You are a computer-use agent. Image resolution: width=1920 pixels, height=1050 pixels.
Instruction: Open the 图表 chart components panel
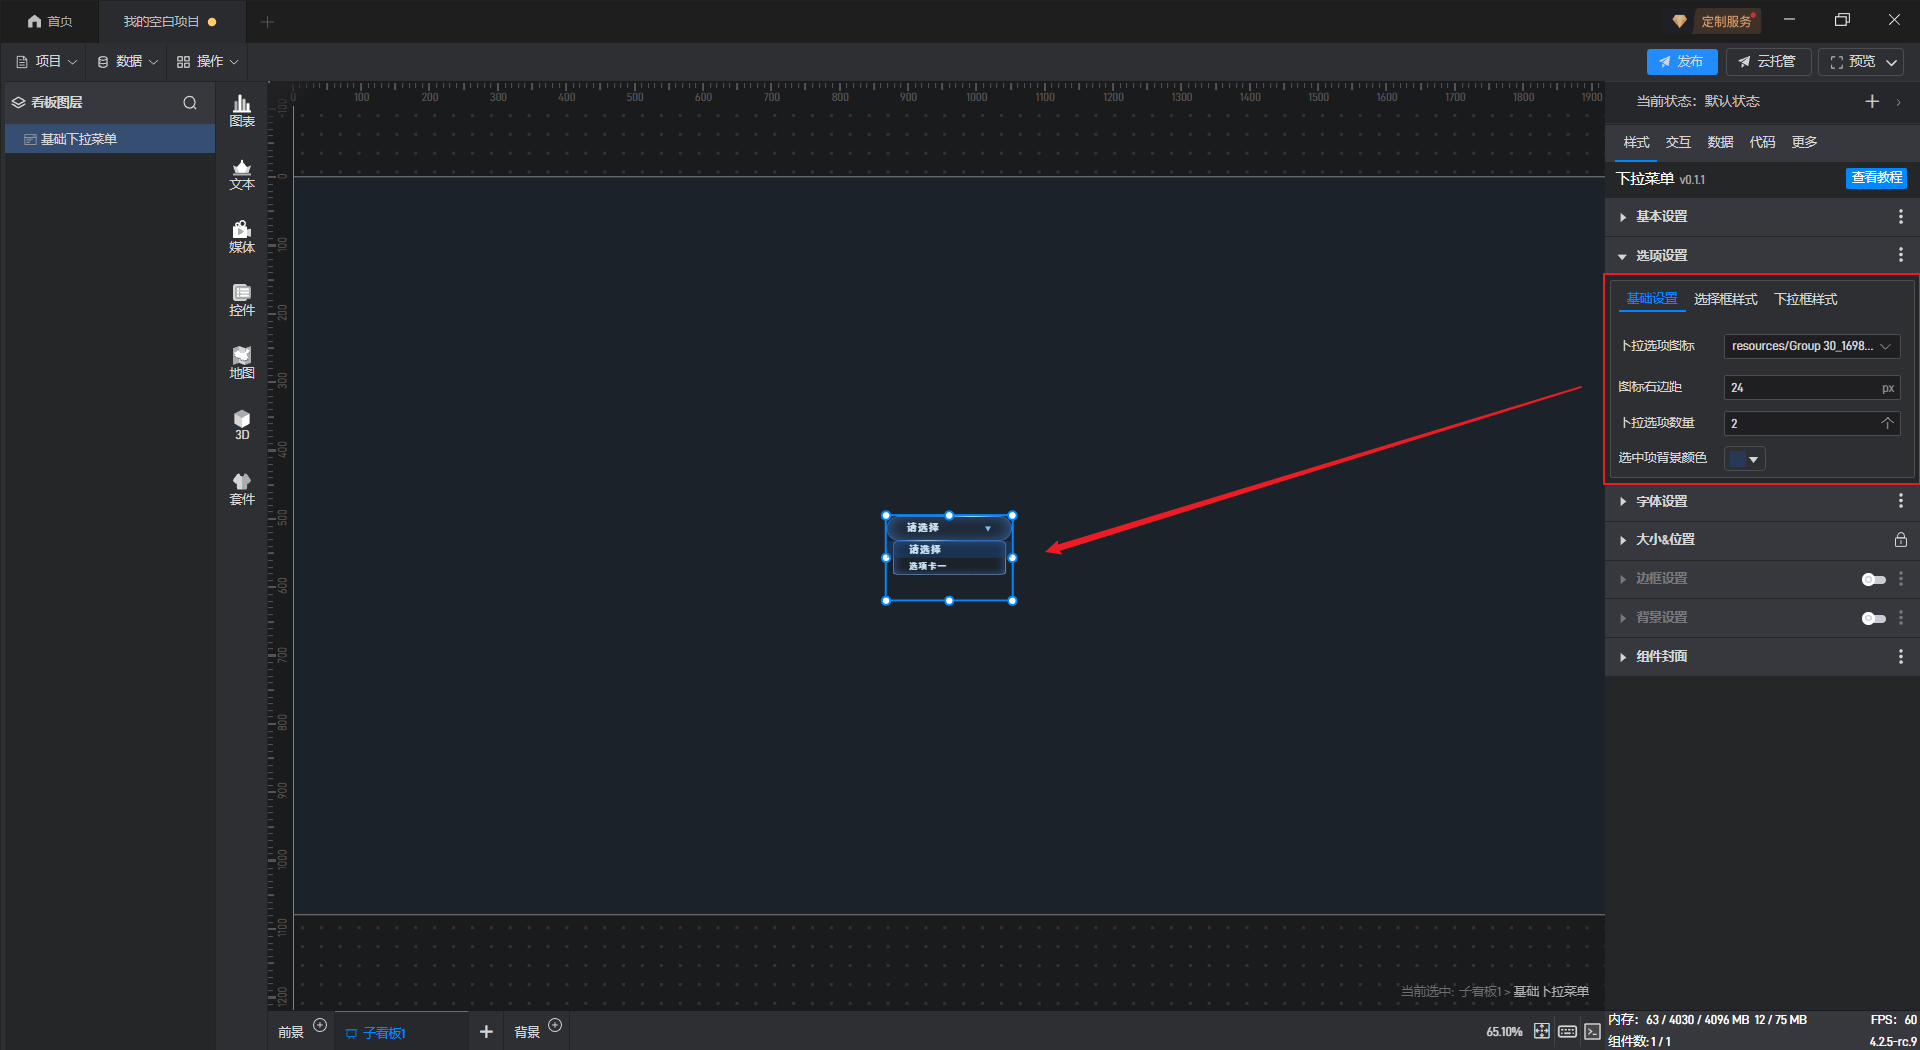(242, 111)
